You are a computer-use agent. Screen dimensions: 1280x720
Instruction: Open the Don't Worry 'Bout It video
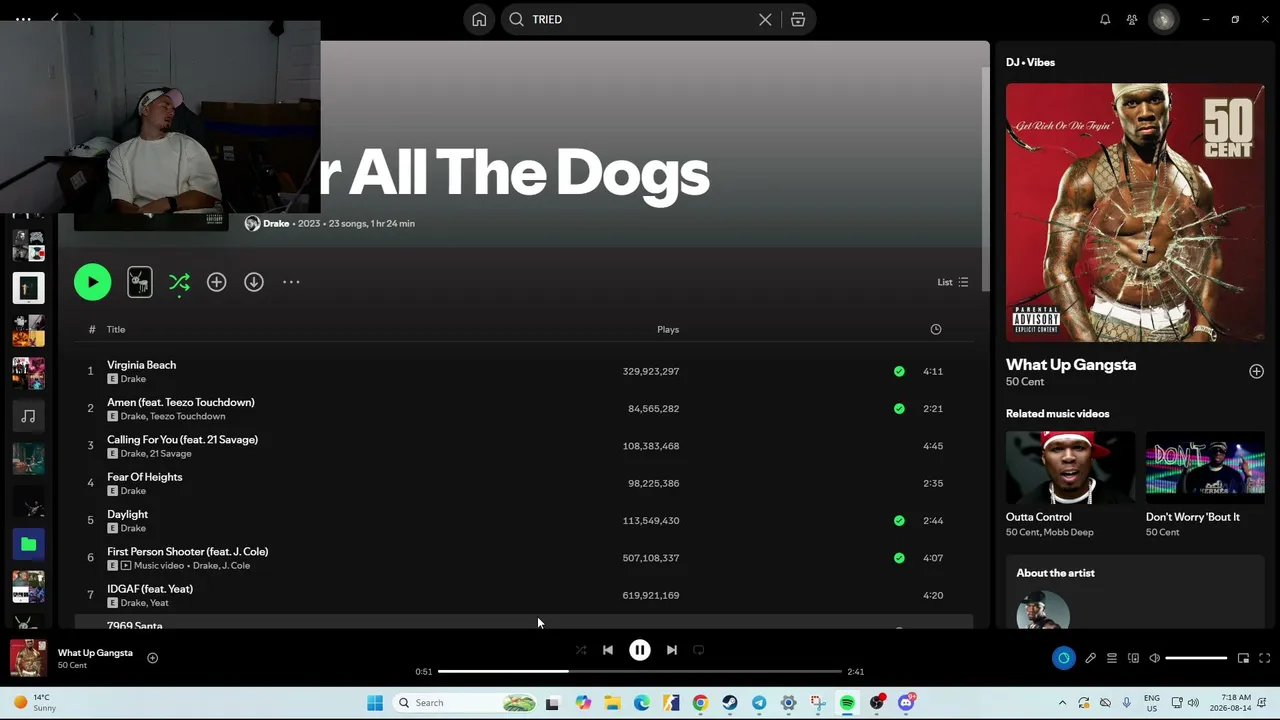point(1205,467)
